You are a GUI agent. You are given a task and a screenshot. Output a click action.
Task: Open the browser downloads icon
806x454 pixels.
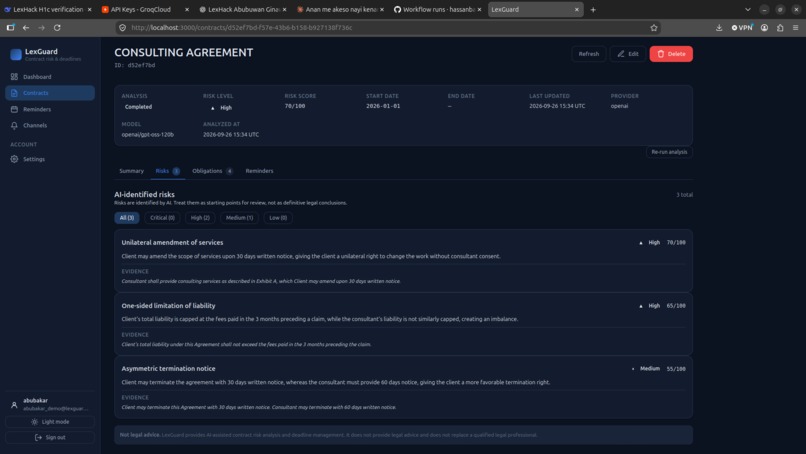pyautogui.click(x=719, y=28)
